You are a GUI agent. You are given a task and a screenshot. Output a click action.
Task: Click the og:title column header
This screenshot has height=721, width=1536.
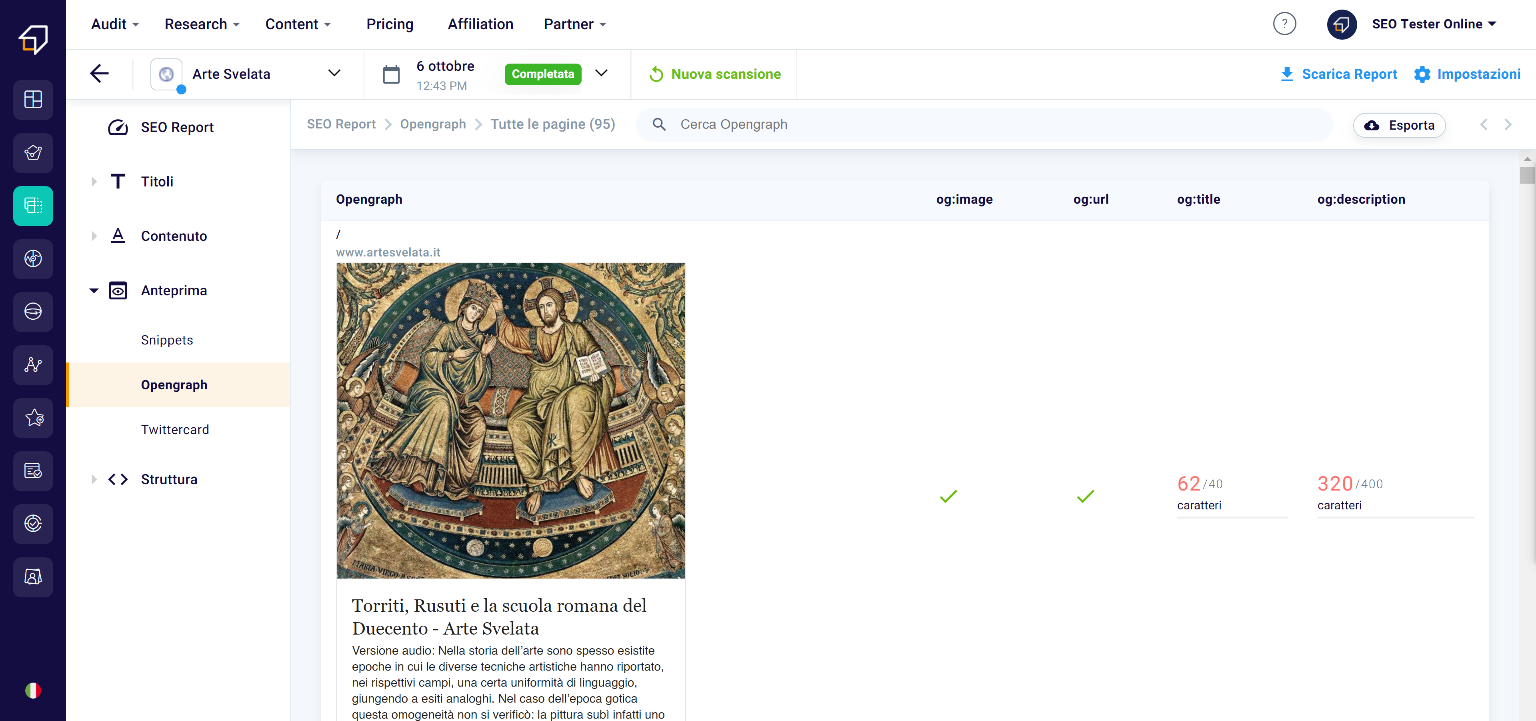tap(1198, 199)
